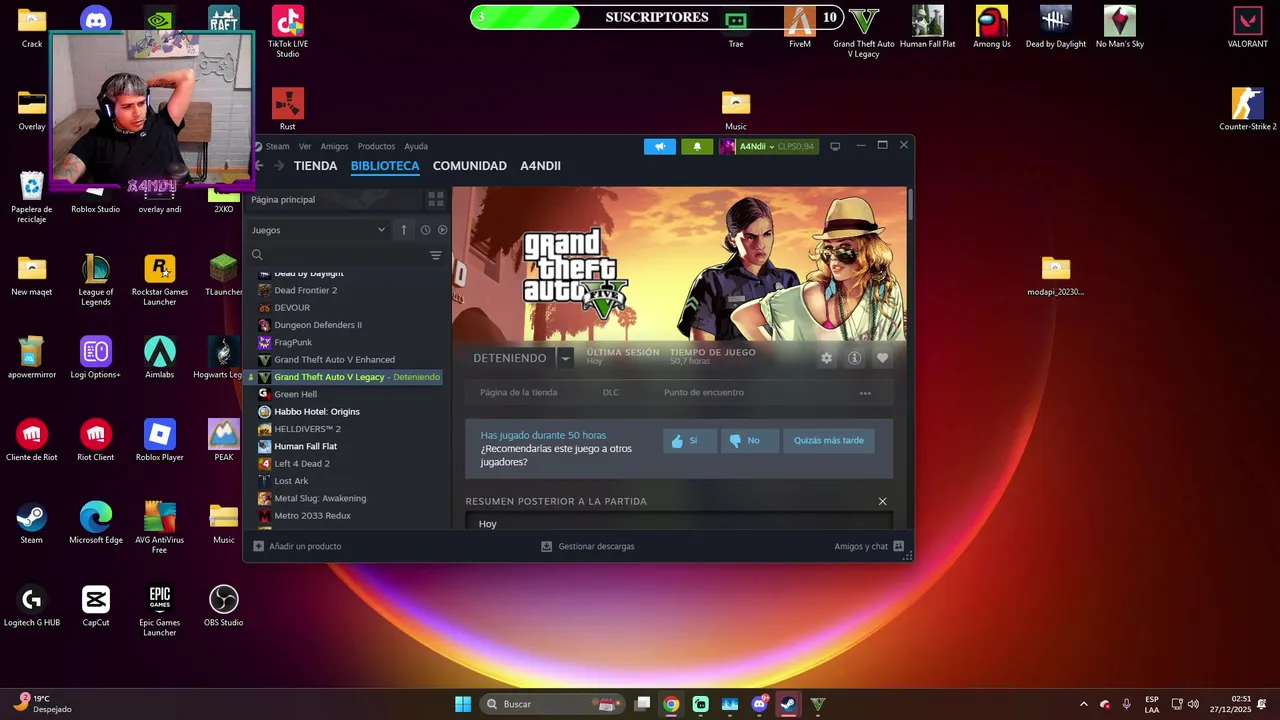Go back in Steam navigation

click(260, 166)
